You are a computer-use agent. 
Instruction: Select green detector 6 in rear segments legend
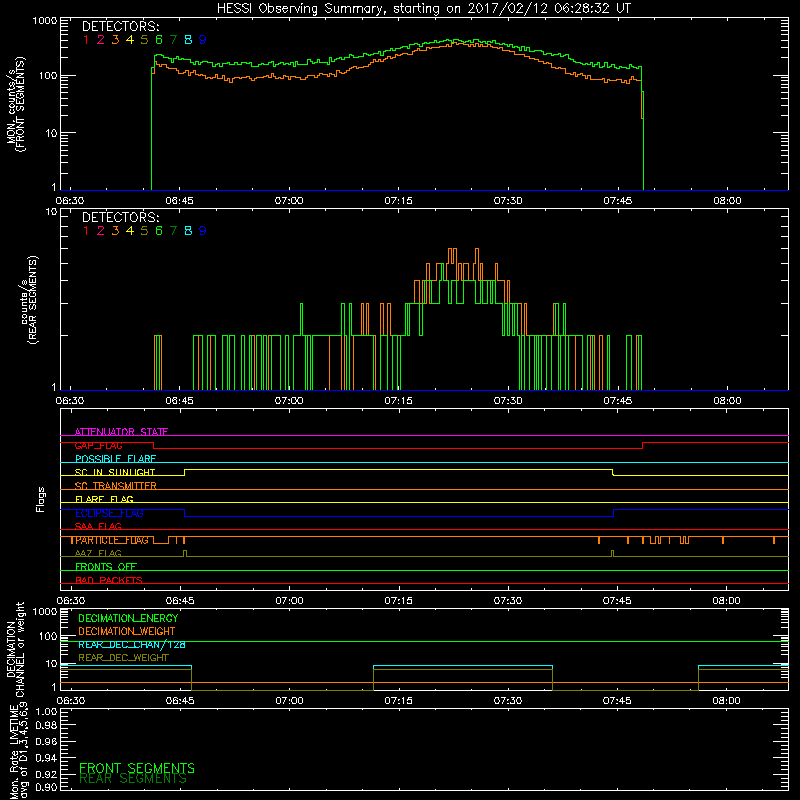159,231
